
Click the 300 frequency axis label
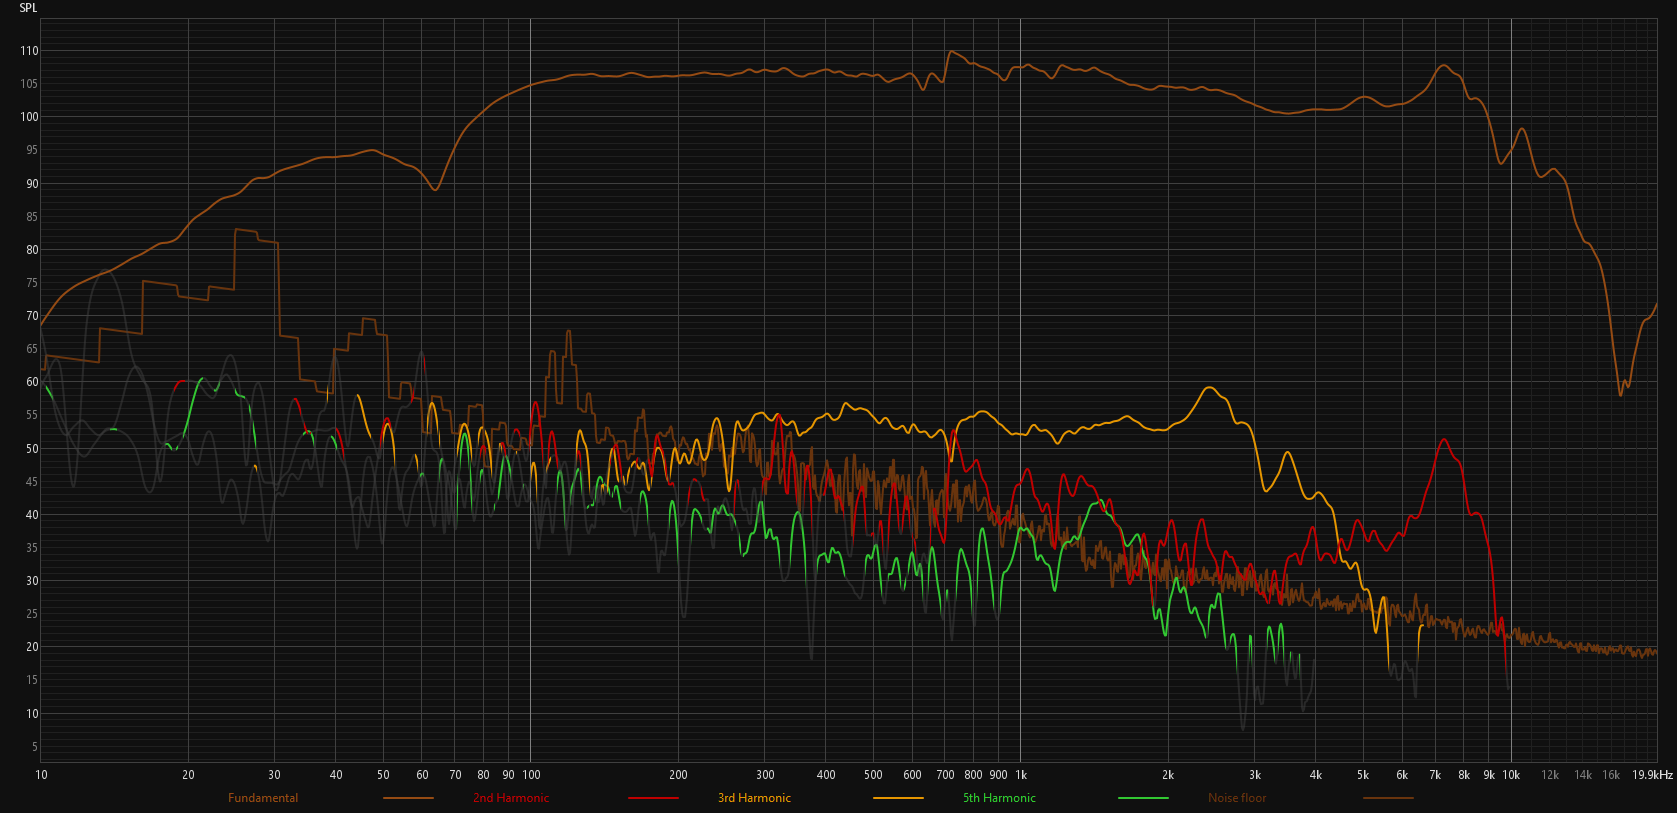765,775
